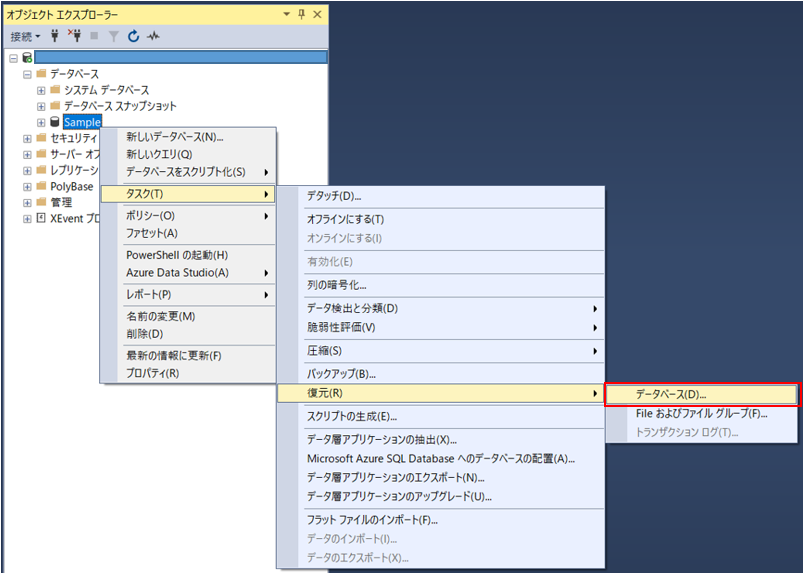Expand the システム データベース folder node
The height and width of the screenshot is (575, 805).
(x=41, y=91)
